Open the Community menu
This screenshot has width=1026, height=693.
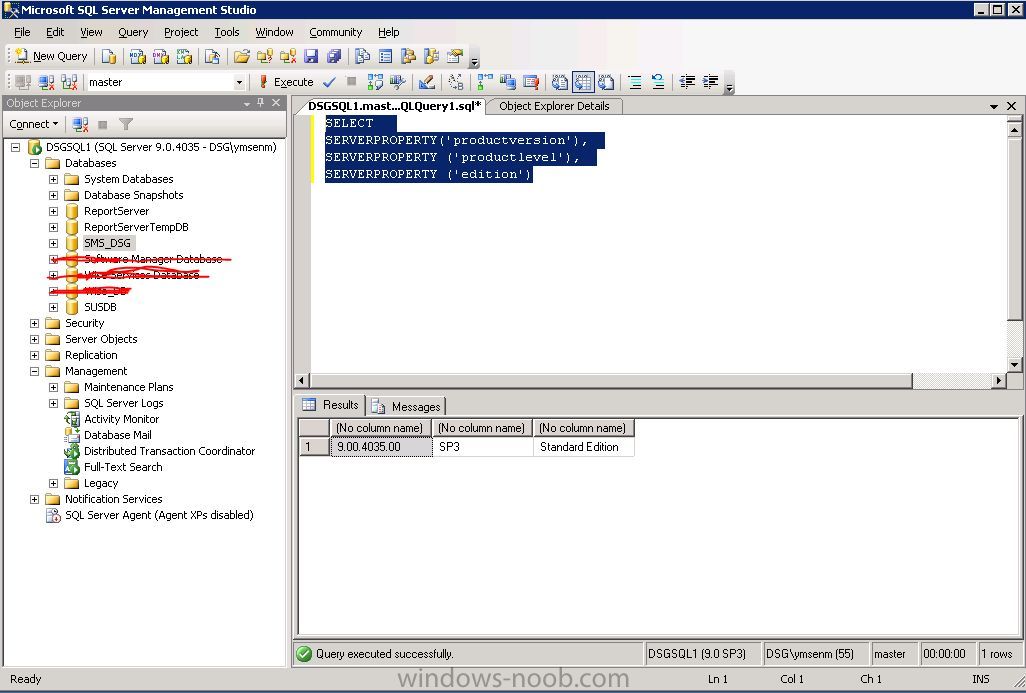(335, 32)
